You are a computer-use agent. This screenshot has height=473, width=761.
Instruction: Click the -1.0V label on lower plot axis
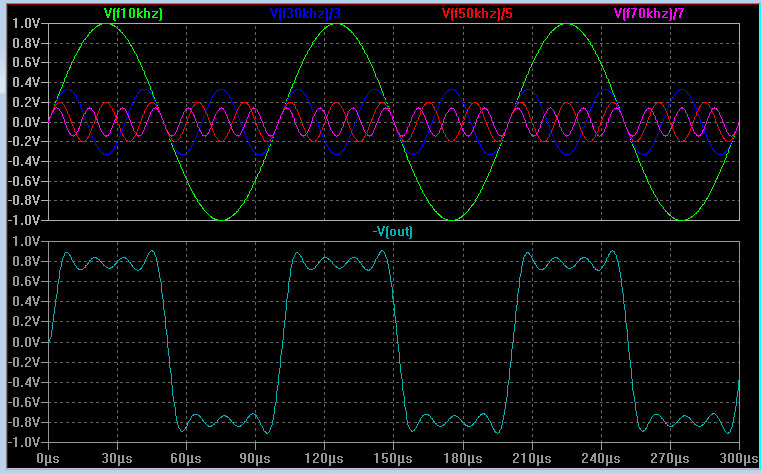23,442
